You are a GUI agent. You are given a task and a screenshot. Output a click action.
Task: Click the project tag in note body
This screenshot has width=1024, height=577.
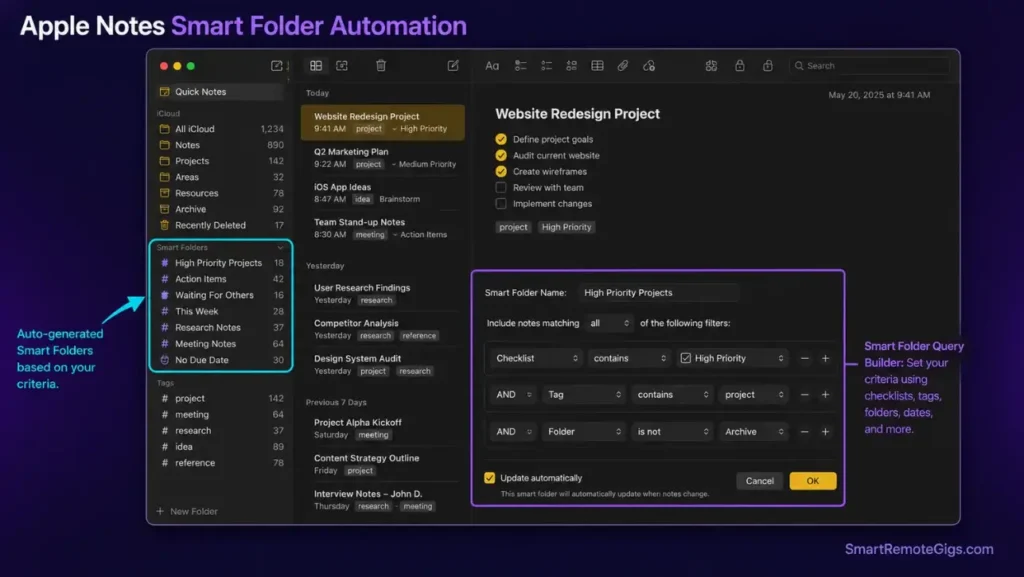(x=513, y=227)
